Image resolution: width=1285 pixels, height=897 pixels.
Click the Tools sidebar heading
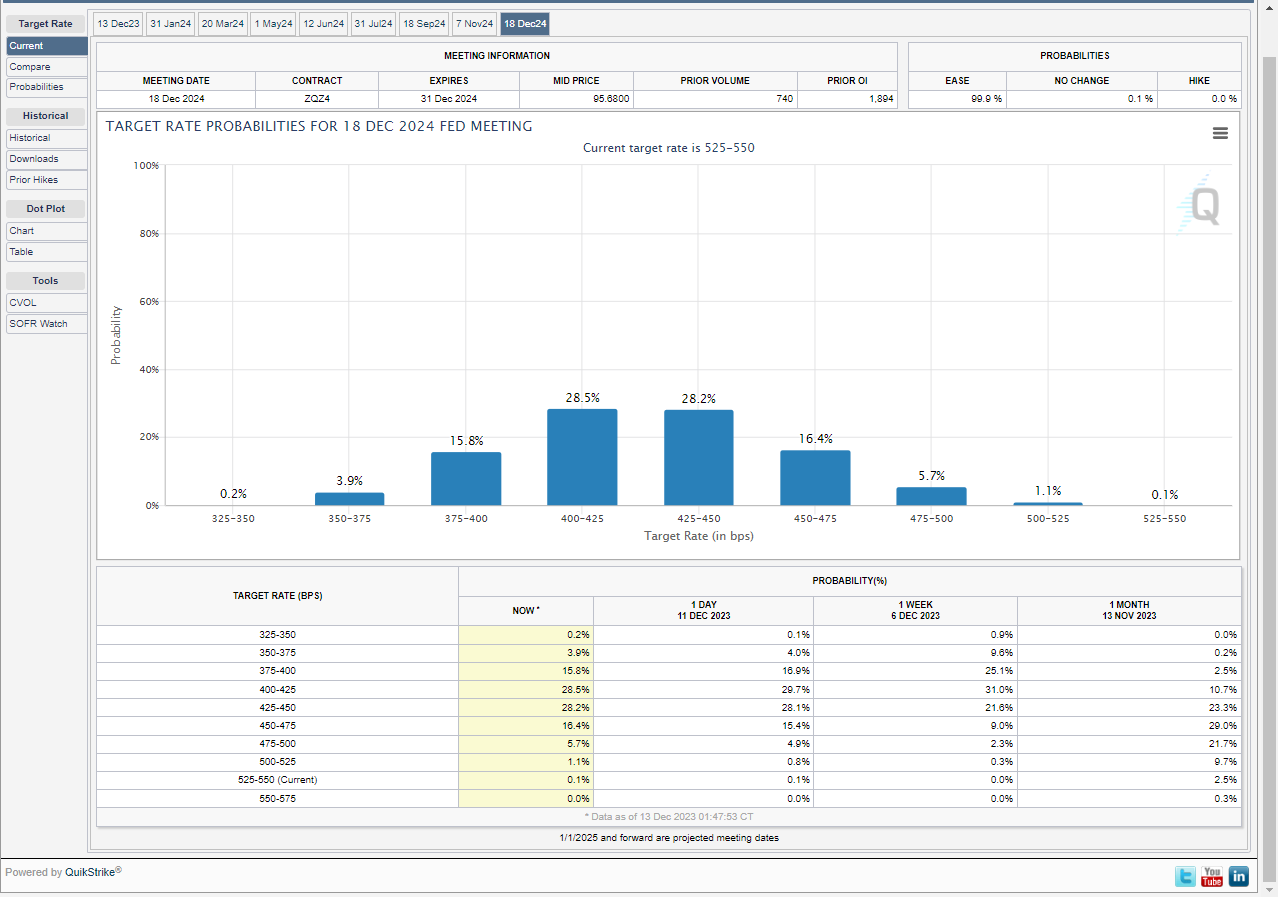(x=46, y=281)
